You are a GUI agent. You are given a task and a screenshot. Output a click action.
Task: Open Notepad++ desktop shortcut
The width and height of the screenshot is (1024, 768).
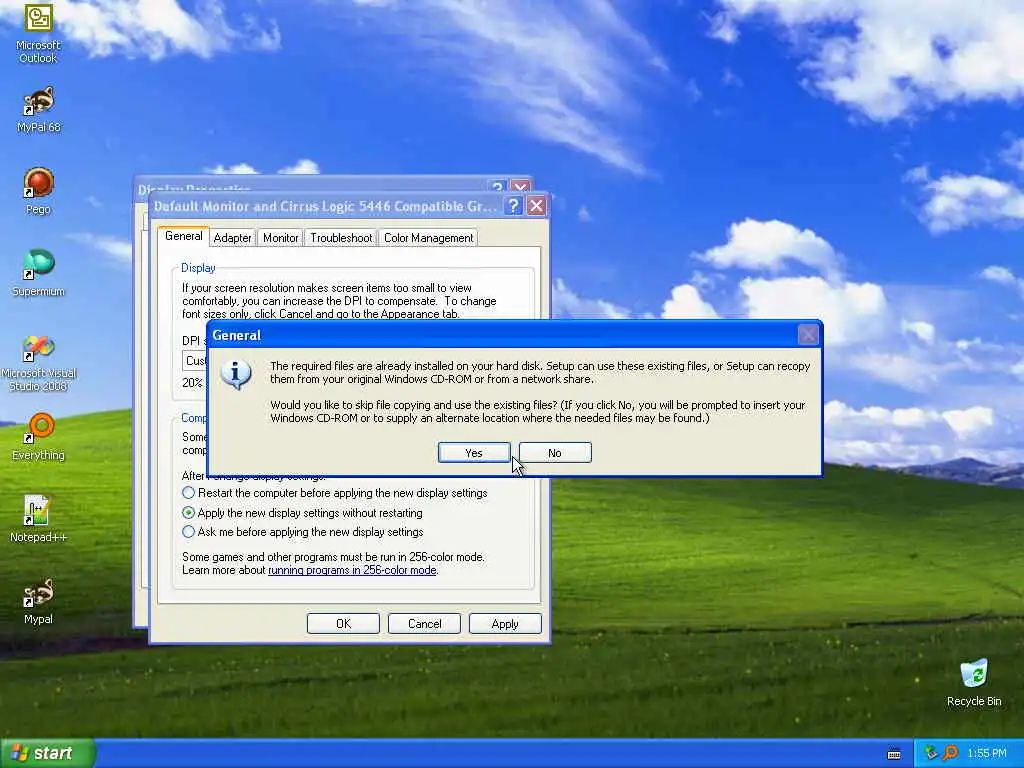[x=38, y=519]
